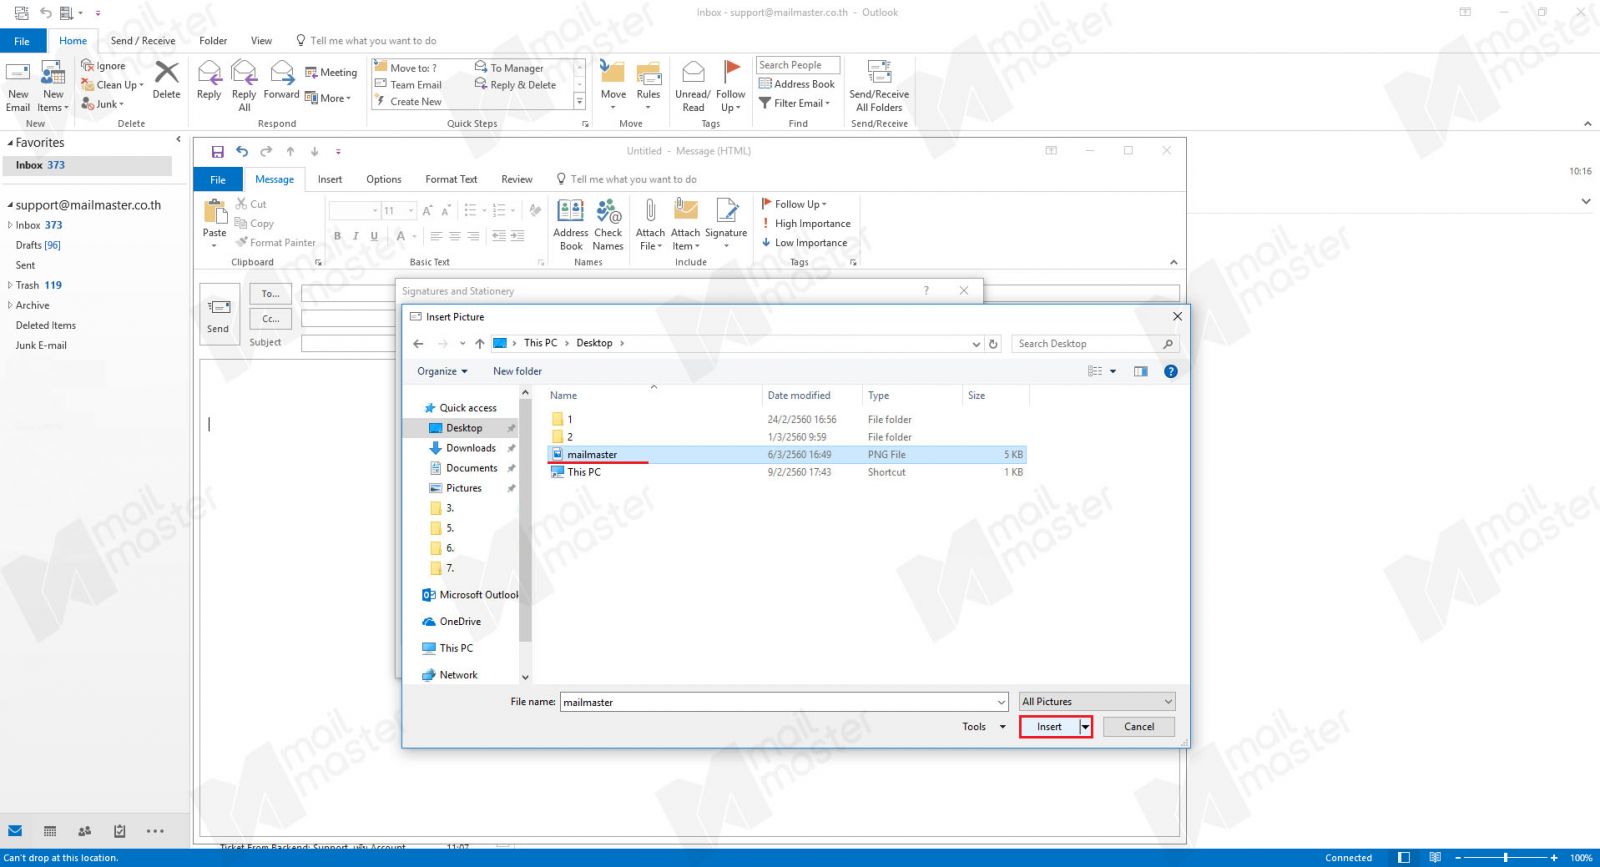This screenshot has width=1600, height=867.
Task: Click the Reply icon in main ribbon
Action: tap(209, 74)
